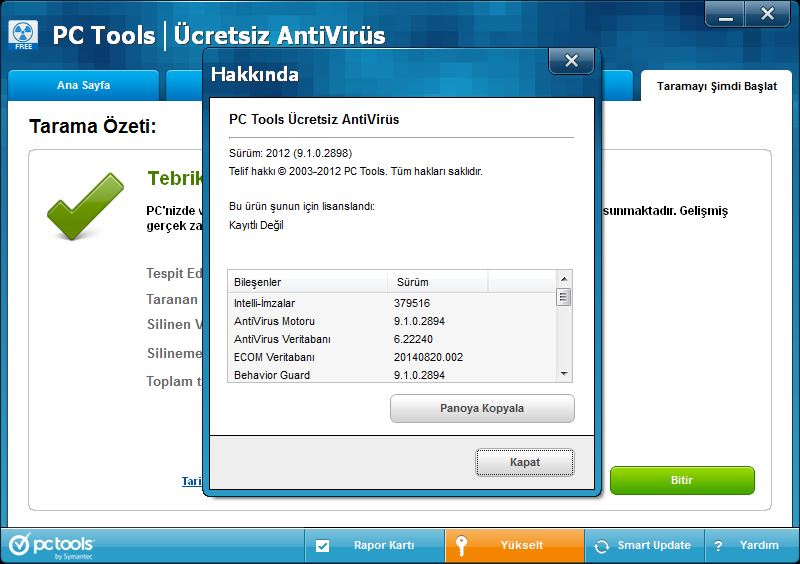The width and height of the screenshot is (800, 564).
Task: Select the Behavior Guard row
Action: (x=391, y=375)
